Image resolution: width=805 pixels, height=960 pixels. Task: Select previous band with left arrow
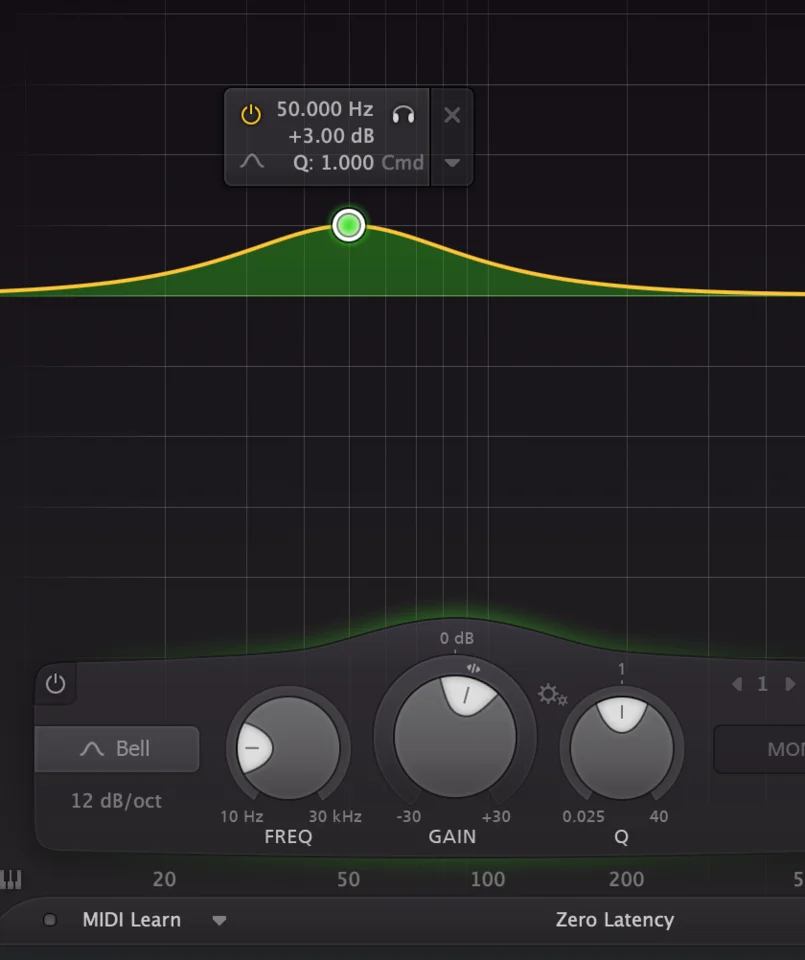pos(737,685)
